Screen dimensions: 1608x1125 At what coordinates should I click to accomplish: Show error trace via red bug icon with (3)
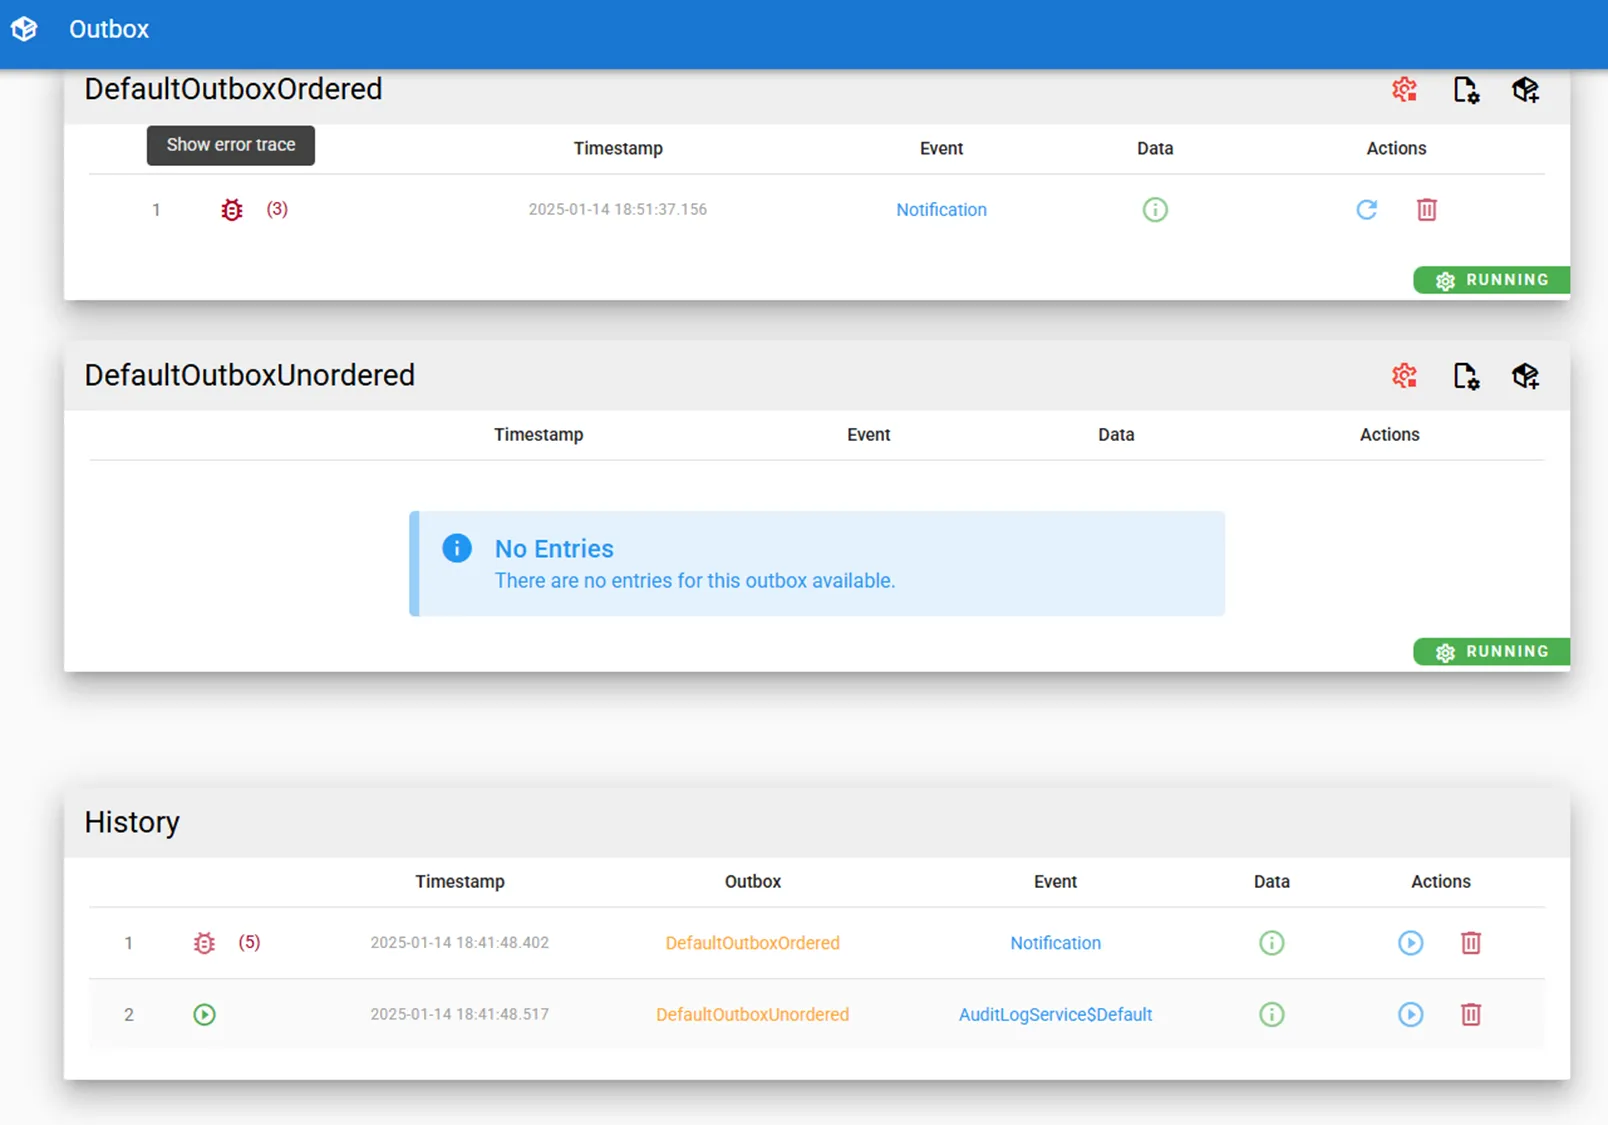232,210
